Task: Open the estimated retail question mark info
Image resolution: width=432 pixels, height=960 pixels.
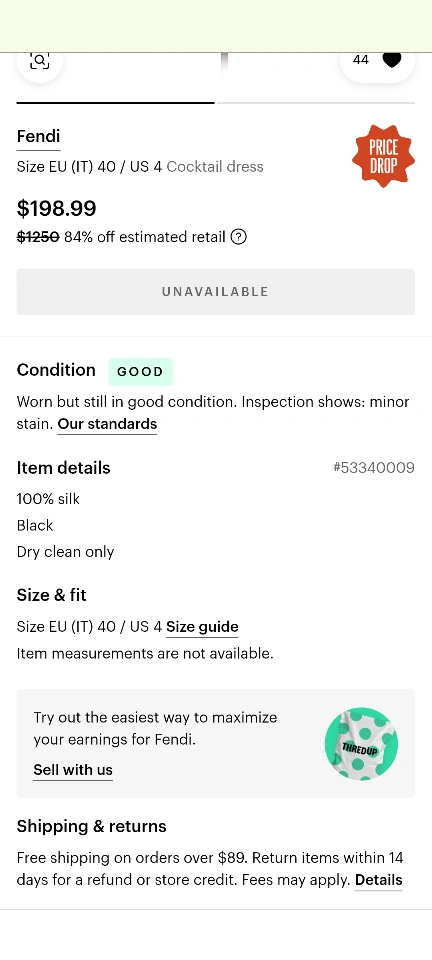Action: [x=239, y=237]
